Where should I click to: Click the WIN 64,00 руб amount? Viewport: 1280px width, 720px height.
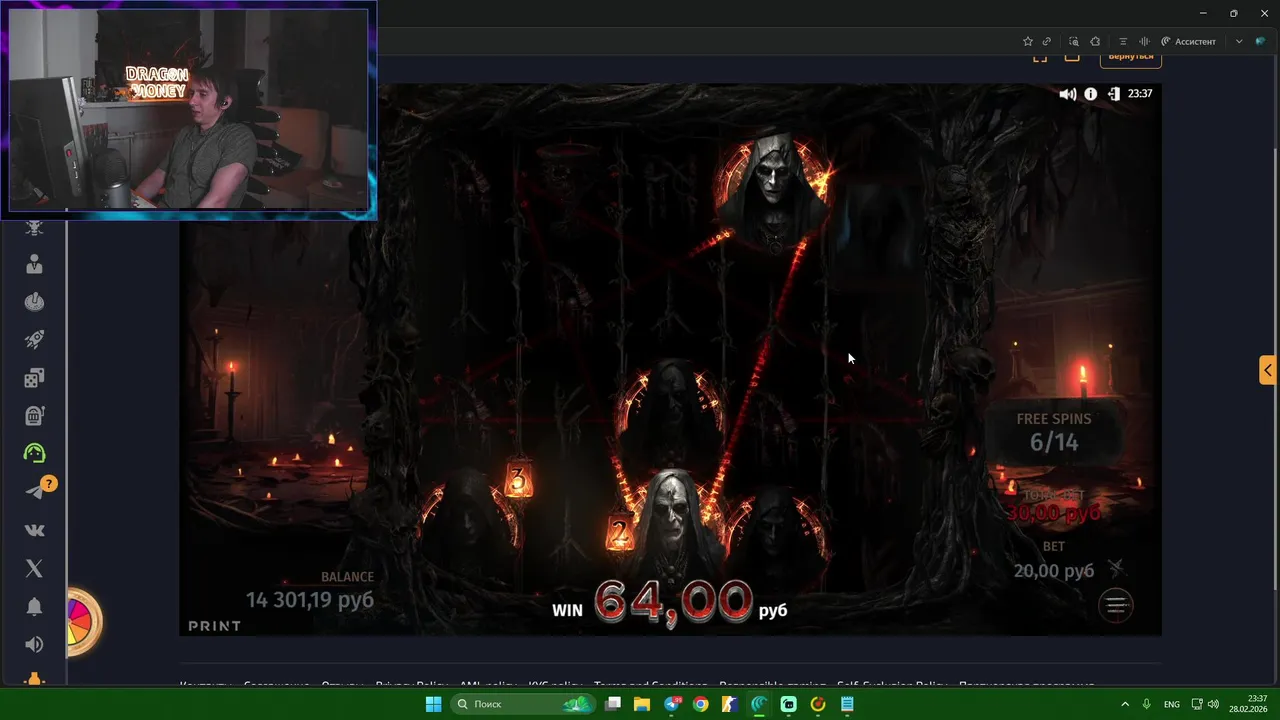coord(670,602)
